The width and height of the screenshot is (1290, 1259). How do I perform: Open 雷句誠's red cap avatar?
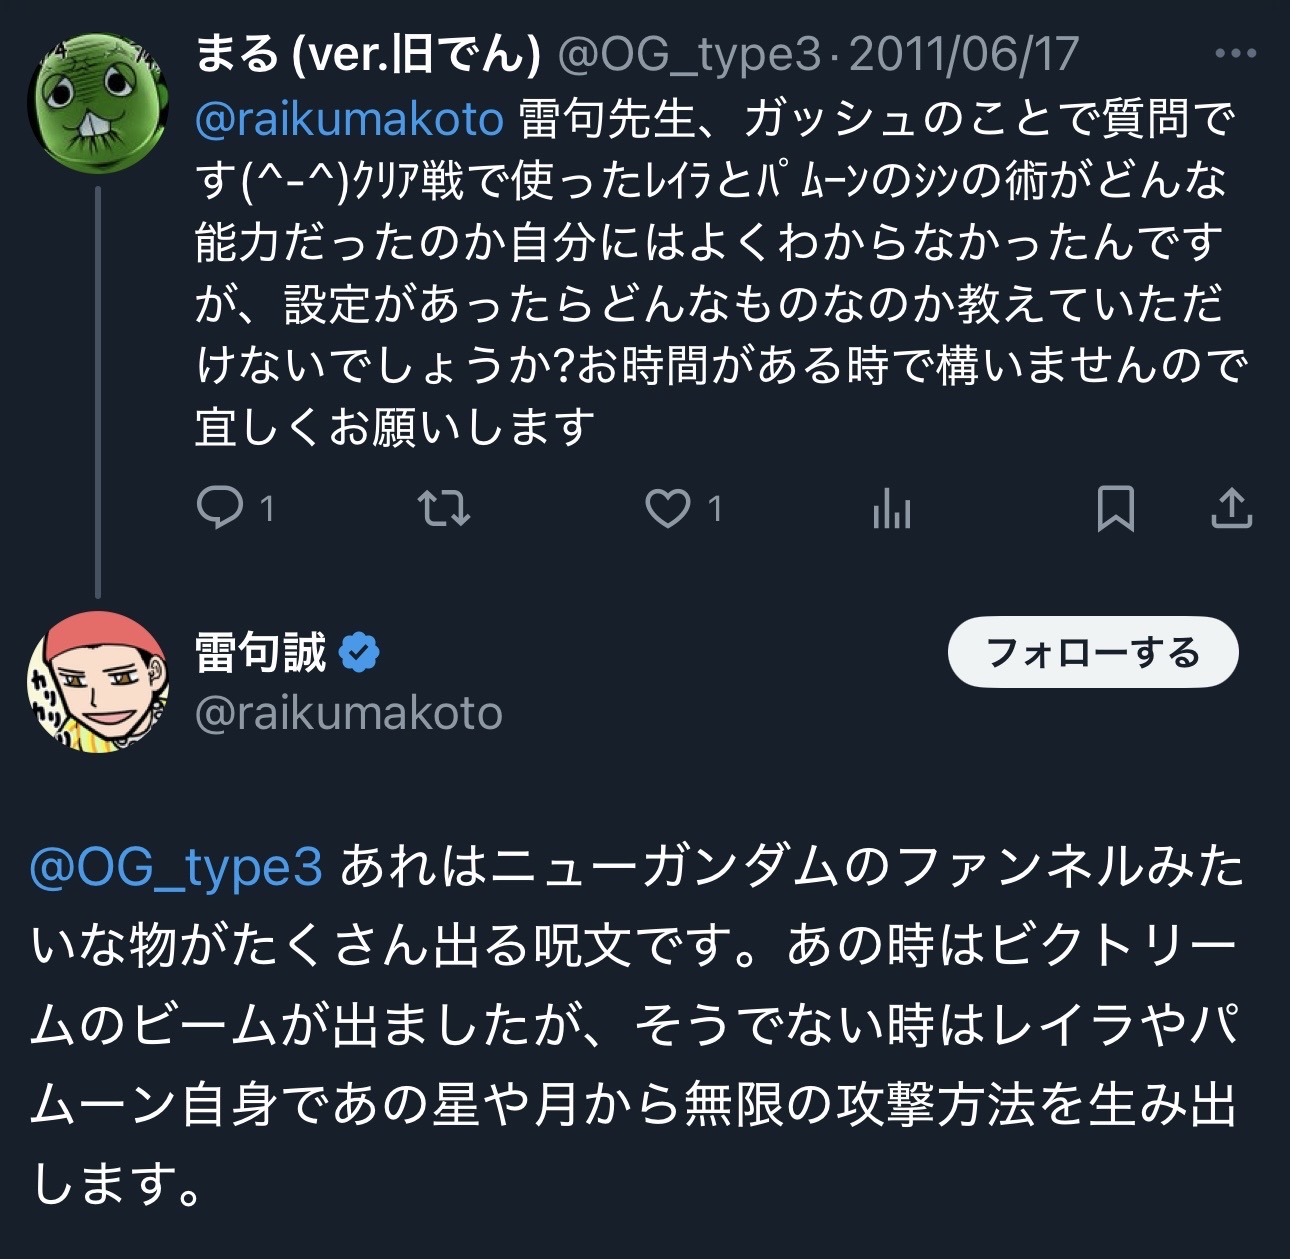pyautogui.click(x=97, y=681)
